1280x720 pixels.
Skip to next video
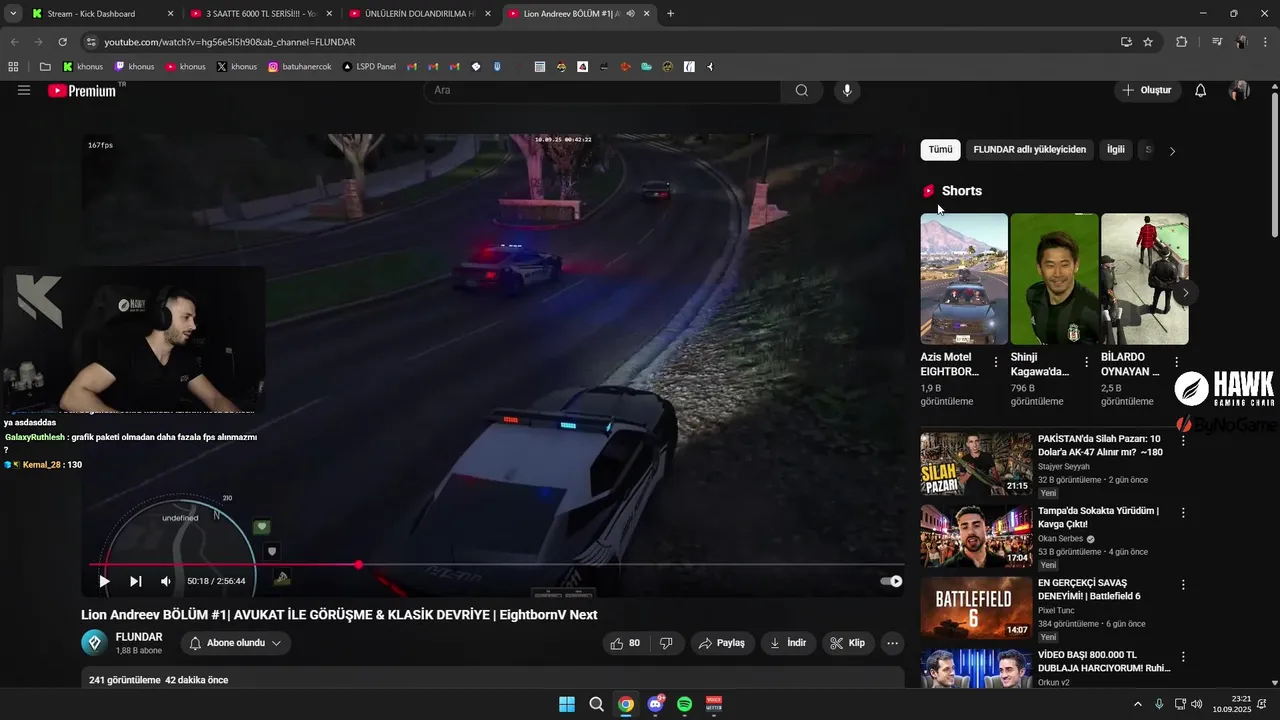[136, 581]
